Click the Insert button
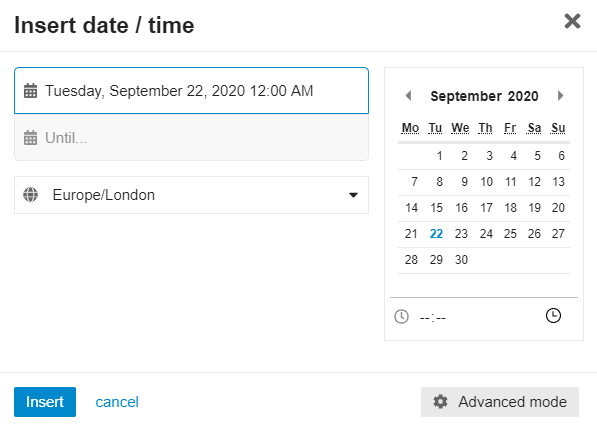 (45, 402)
